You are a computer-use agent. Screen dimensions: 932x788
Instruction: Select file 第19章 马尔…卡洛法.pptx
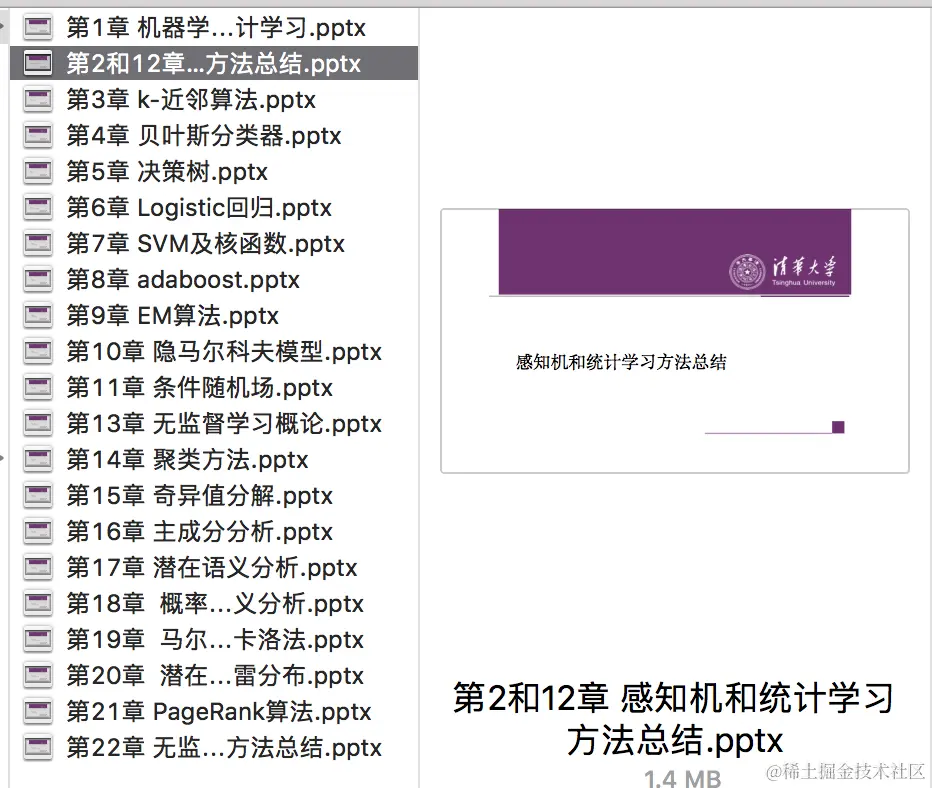tap(214, 639)
